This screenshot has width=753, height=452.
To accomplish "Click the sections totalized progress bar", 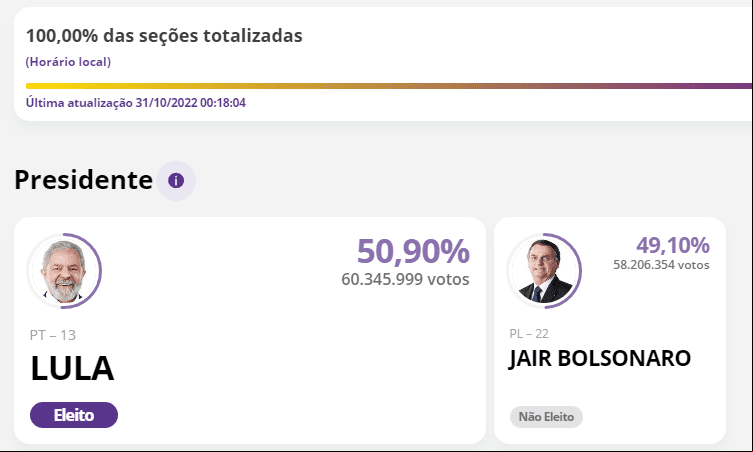I will pos(389,86).
